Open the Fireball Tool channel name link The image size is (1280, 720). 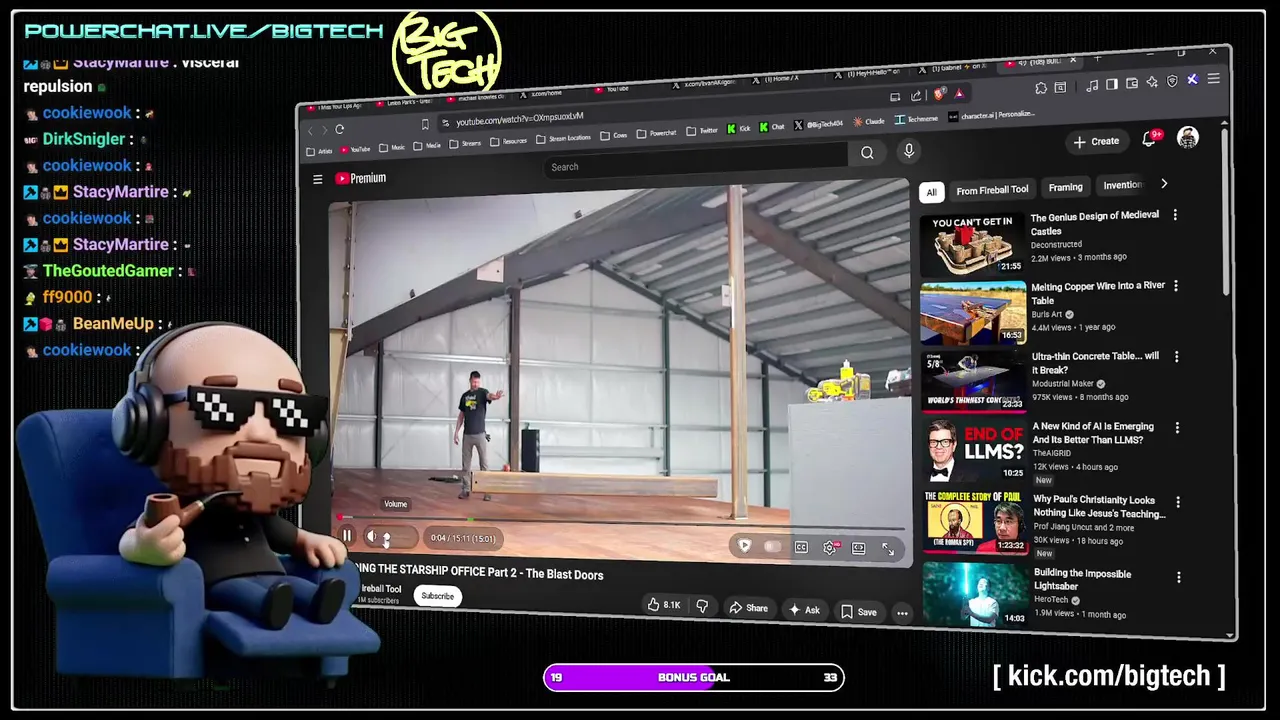pos(381,589)
